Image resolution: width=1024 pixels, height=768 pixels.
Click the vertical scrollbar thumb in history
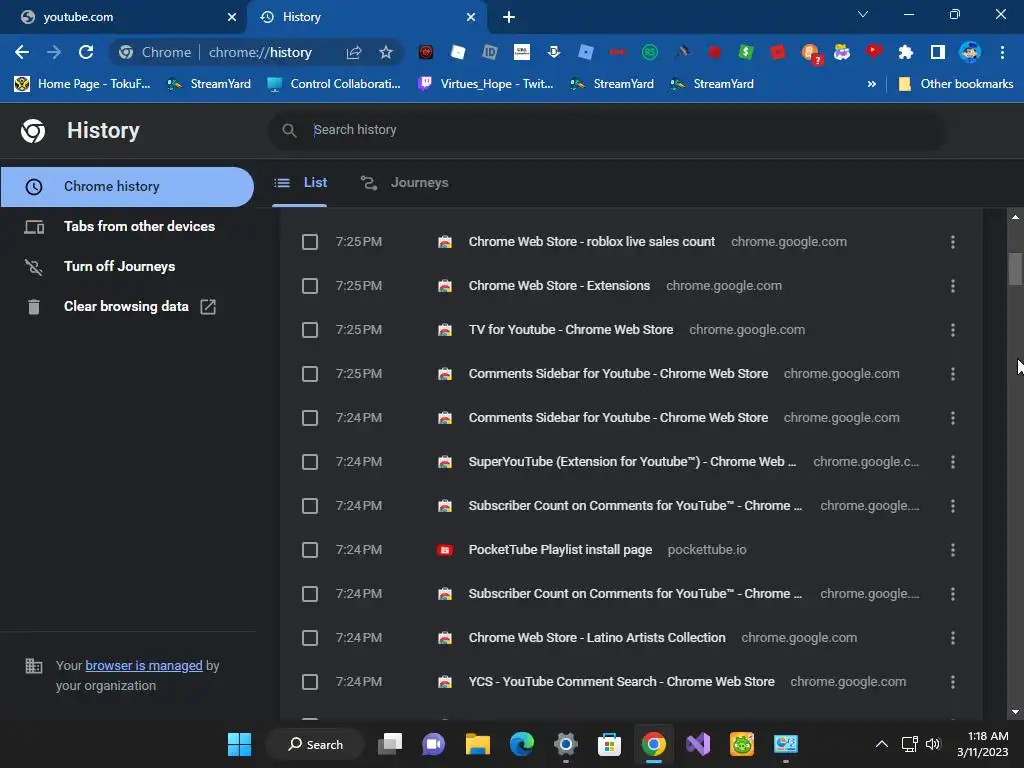tap(1015, 269)
